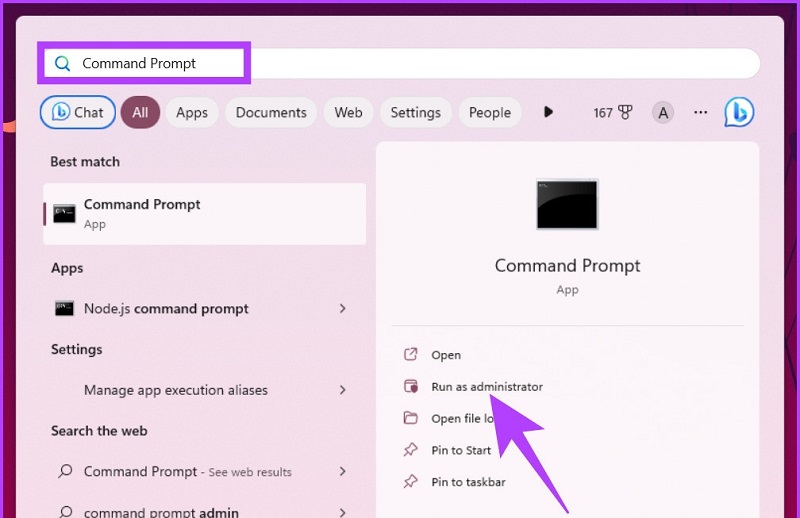This screenshot has width=800, height=518.
Task: Show more filter tabs with play arrow
Action: click(x=548, y=112)
